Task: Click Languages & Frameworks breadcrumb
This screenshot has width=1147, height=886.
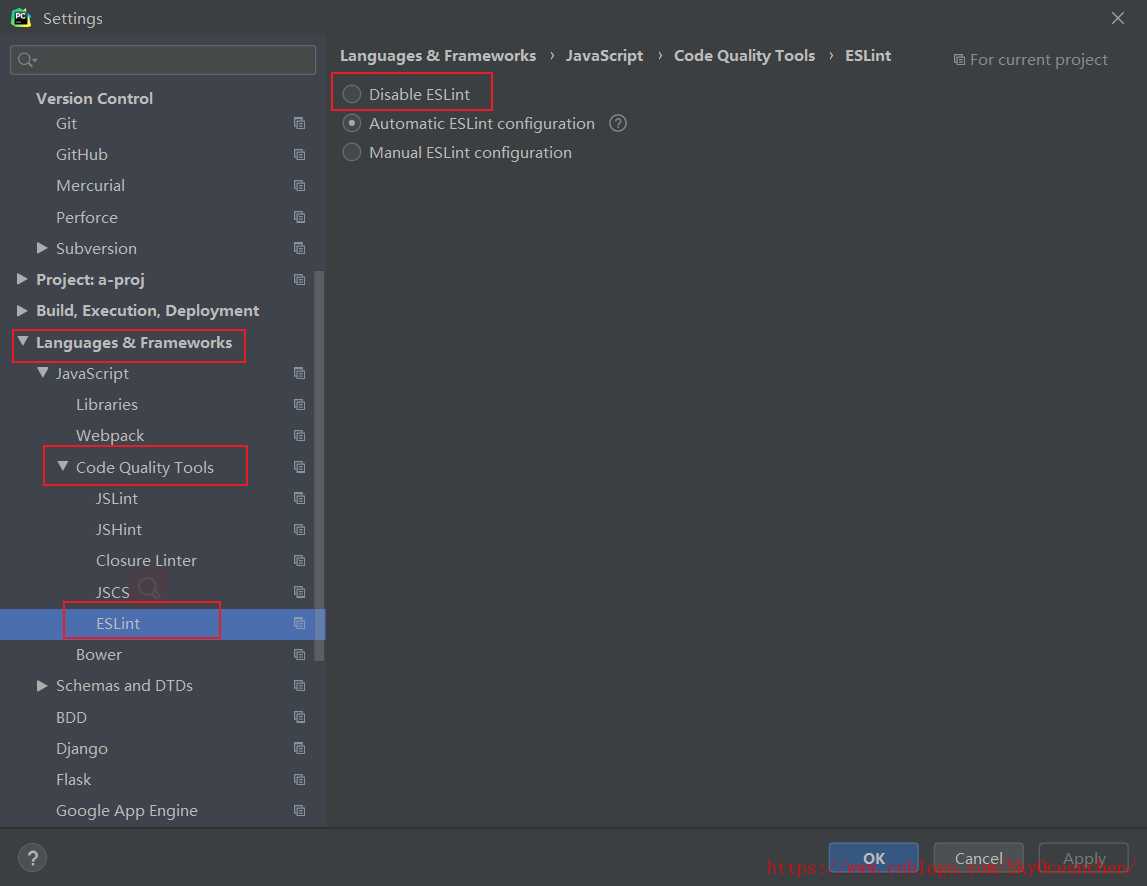Action: click(438, 56)
